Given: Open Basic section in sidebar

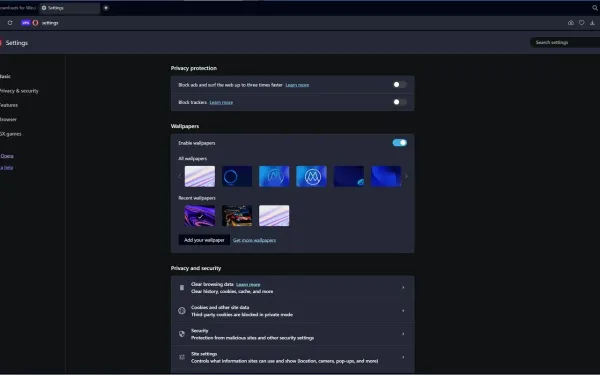Looking at the screenshot, I should 5,76.
